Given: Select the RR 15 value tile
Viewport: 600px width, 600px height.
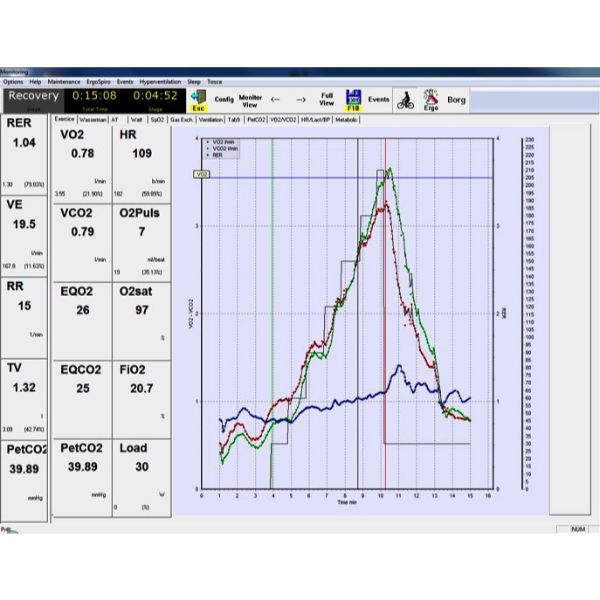Looking at the screenshot, I should (24, 318).
